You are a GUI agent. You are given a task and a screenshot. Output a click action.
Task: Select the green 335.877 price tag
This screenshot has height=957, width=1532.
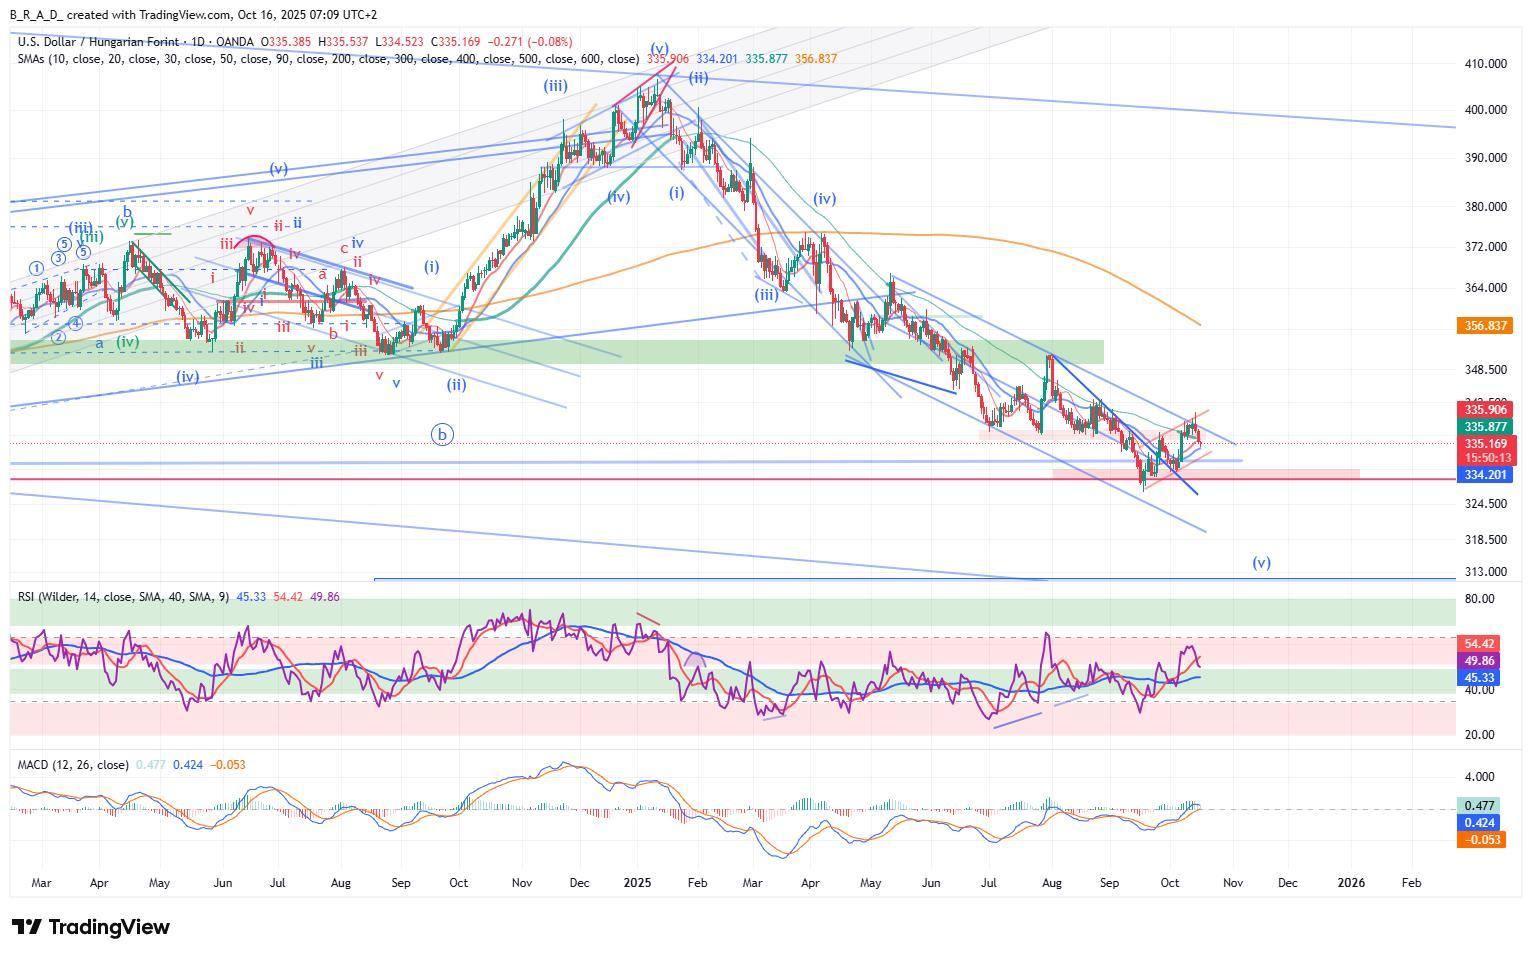tap(1486, 427)
